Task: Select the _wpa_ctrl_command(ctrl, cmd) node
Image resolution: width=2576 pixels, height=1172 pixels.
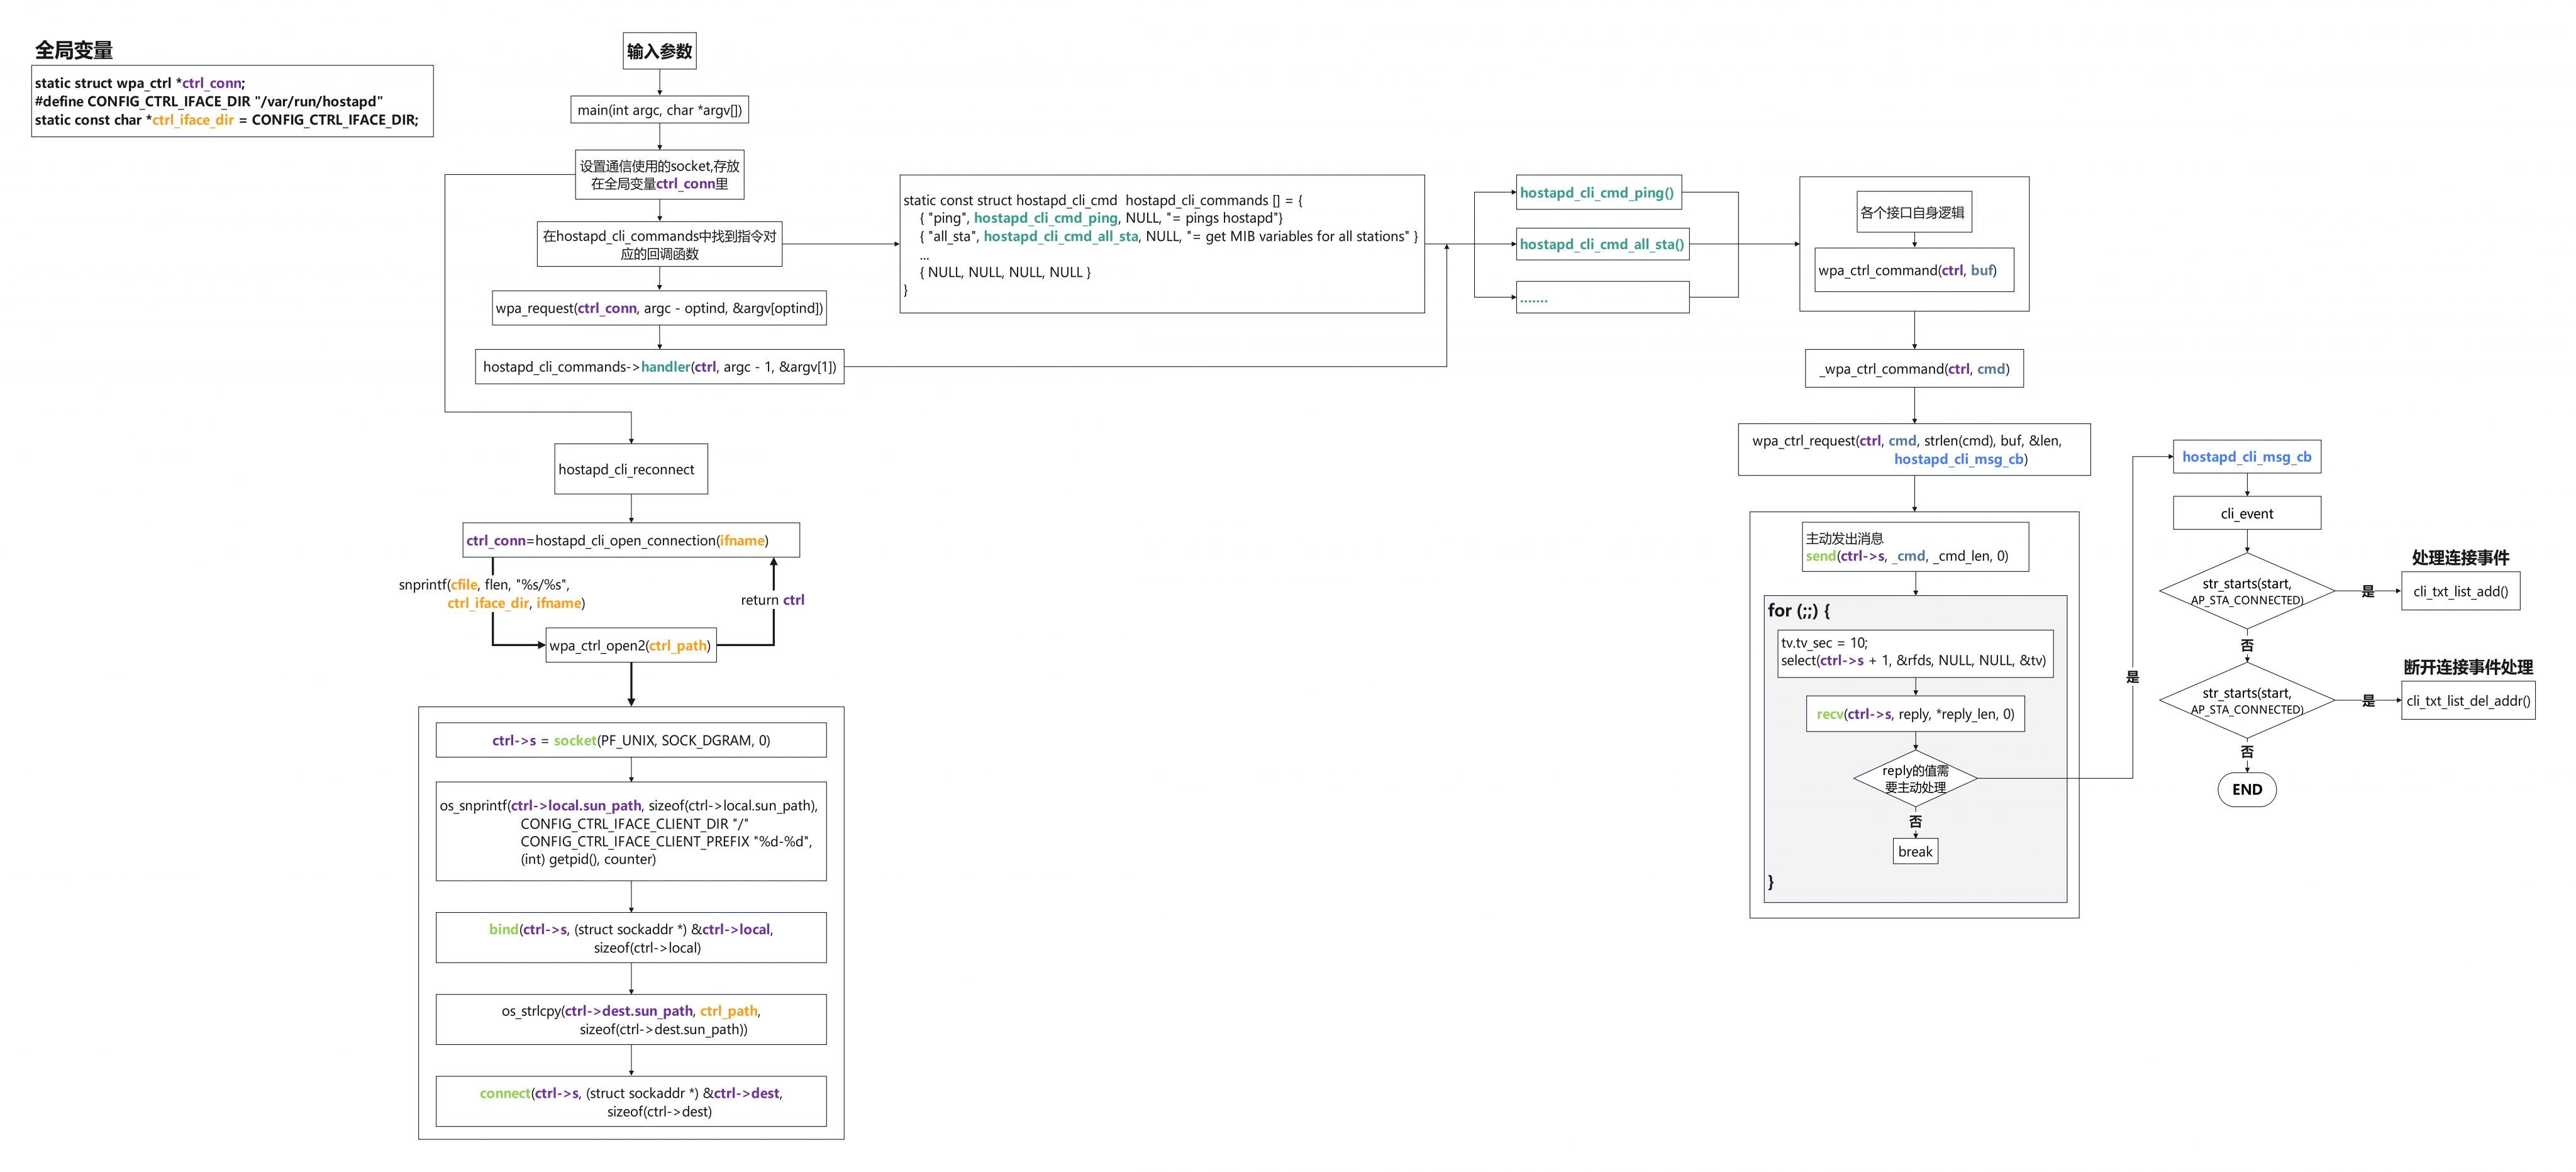Action: coord(1914,369)
